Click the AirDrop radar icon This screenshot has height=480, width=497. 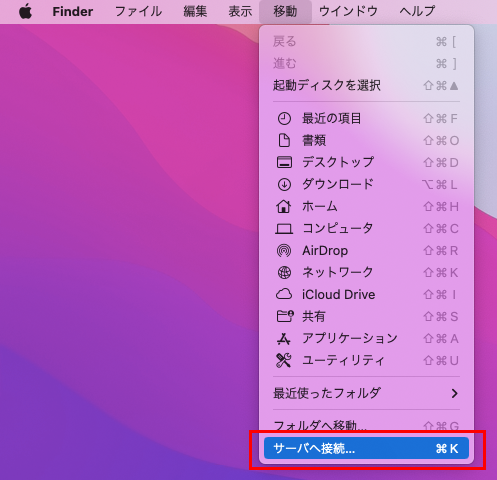(284, 250)
